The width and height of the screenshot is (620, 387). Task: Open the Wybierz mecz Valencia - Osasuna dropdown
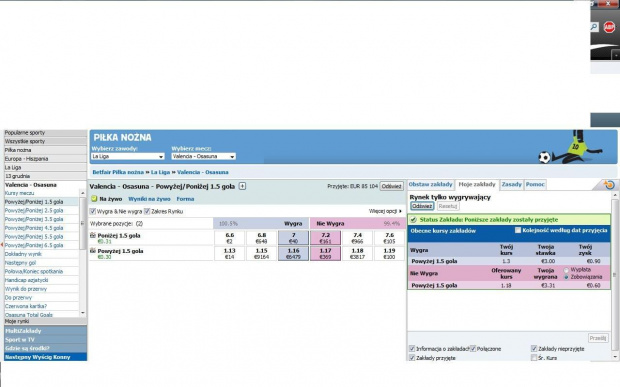[x=203, y=157]
